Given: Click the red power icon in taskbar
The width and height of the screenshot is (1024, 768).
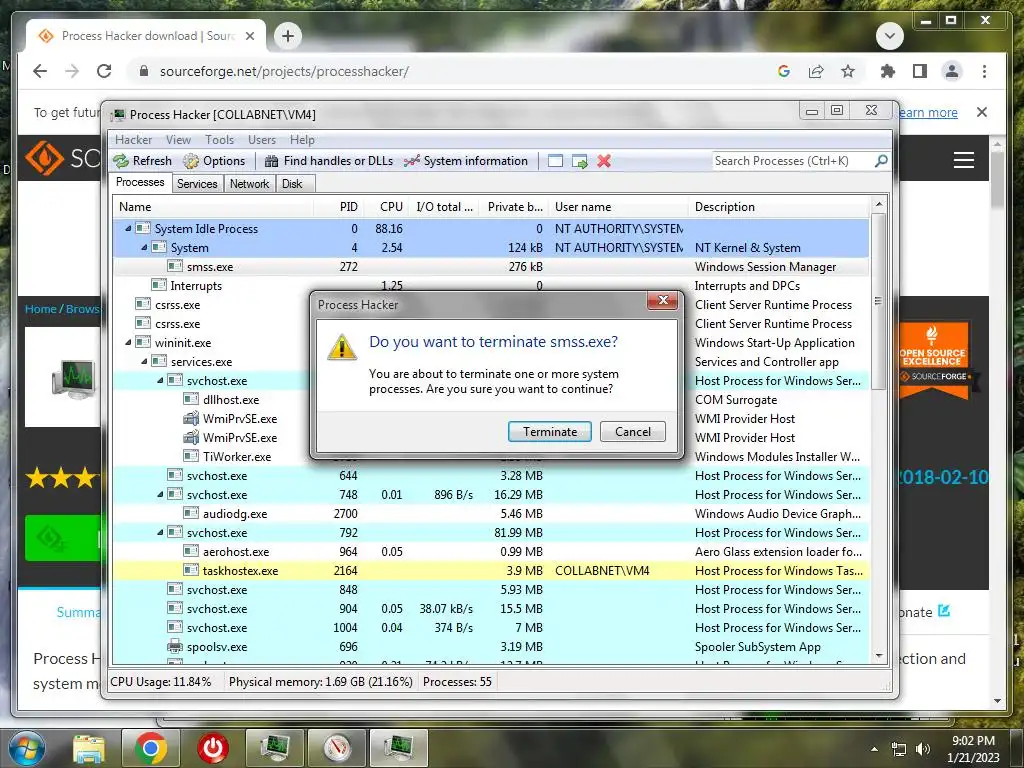Looking at the screenshot, I should click(213, 748).
